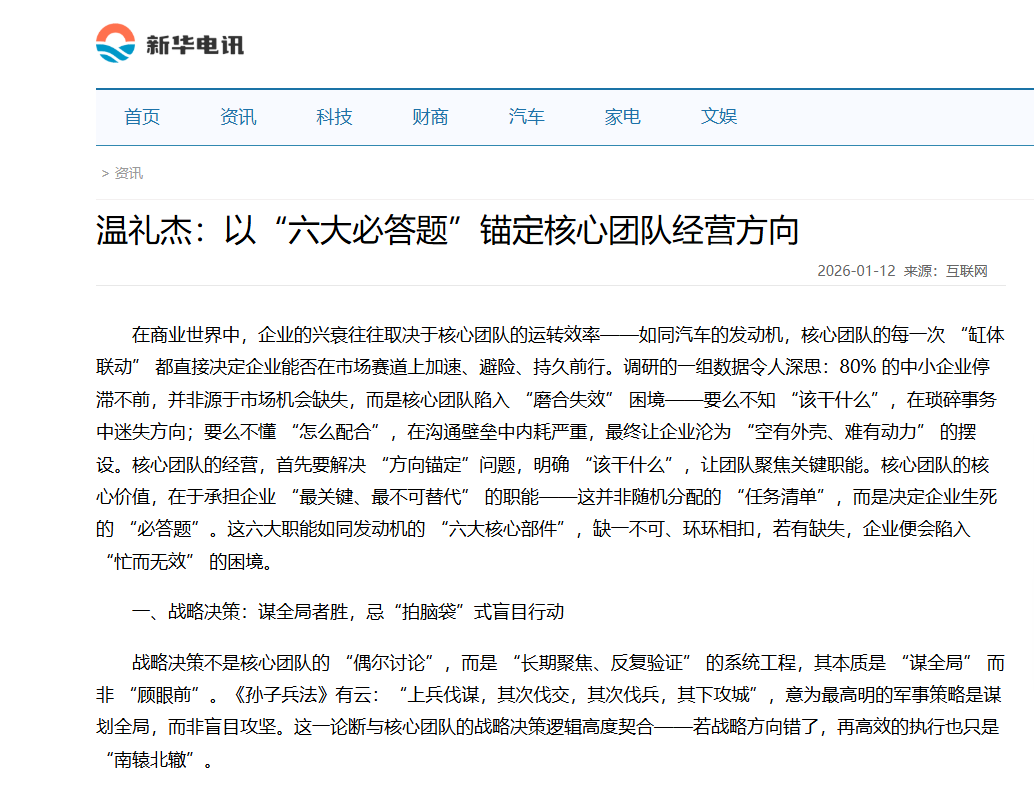Click the breadcrumb arrow before 资讯

(104, 172)
